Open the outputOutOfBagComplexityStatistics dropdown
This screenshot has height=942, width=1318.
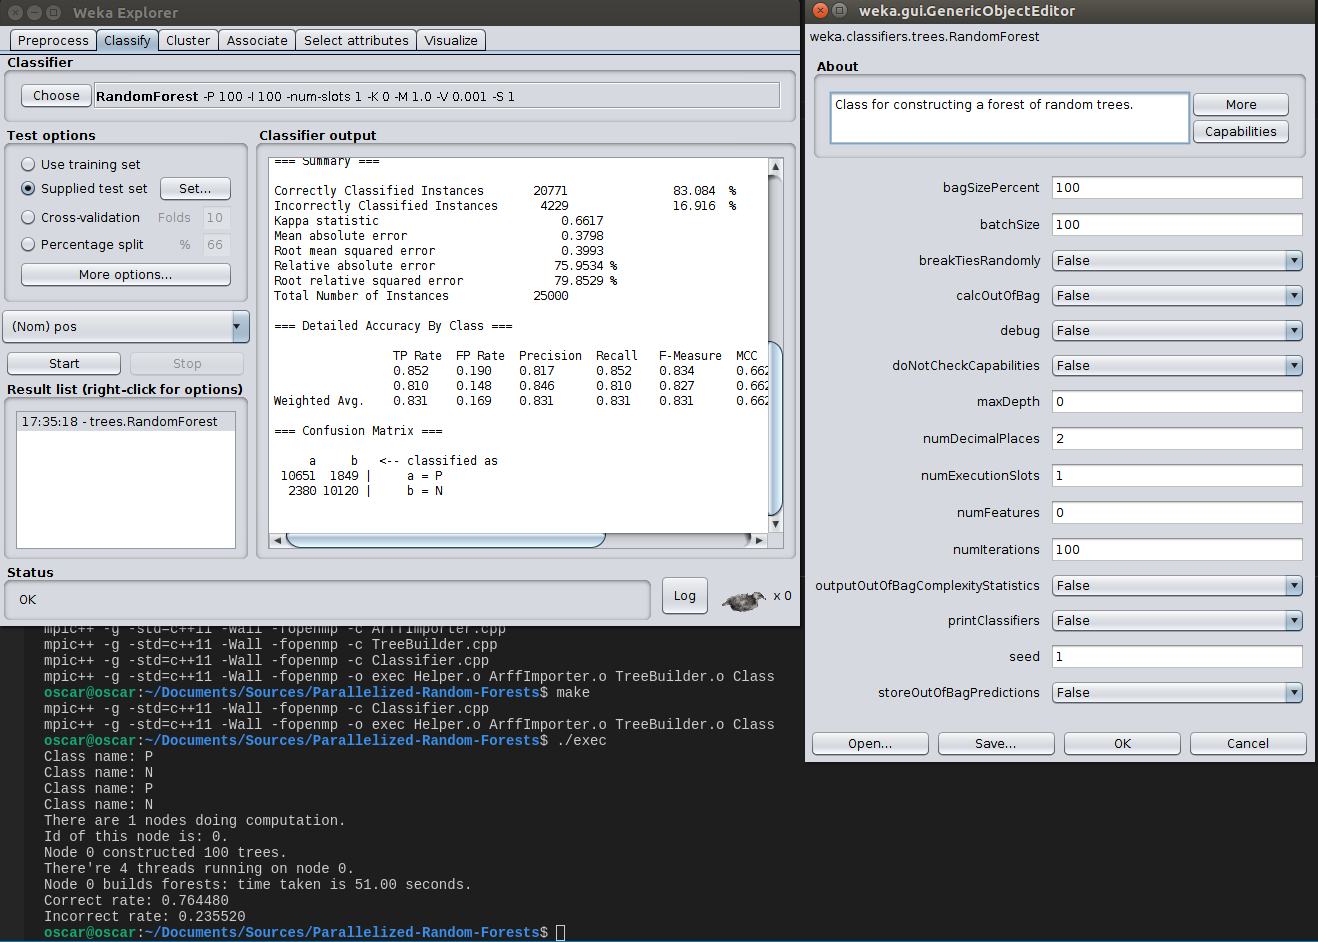click(x=1177, y=585)
